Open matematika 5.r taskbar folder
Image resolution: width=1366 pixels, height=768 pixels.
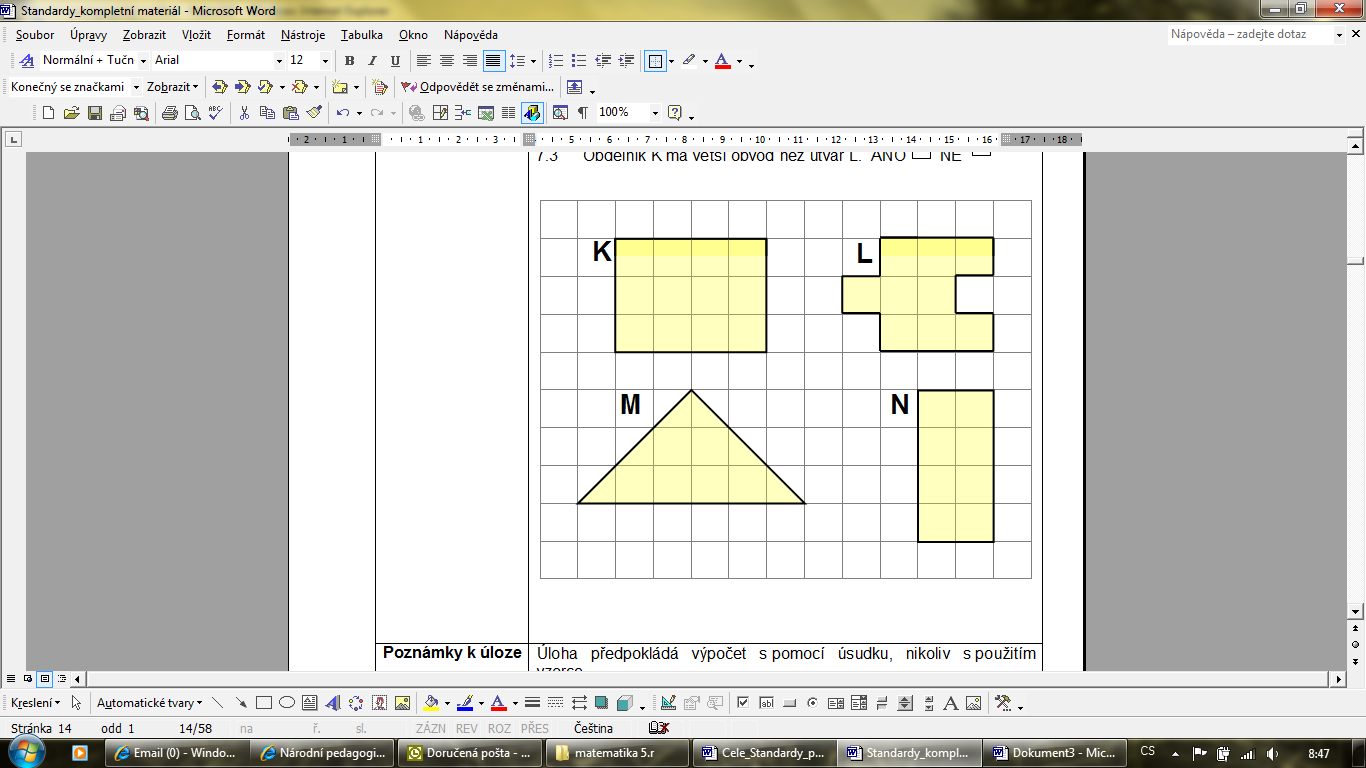618,753
